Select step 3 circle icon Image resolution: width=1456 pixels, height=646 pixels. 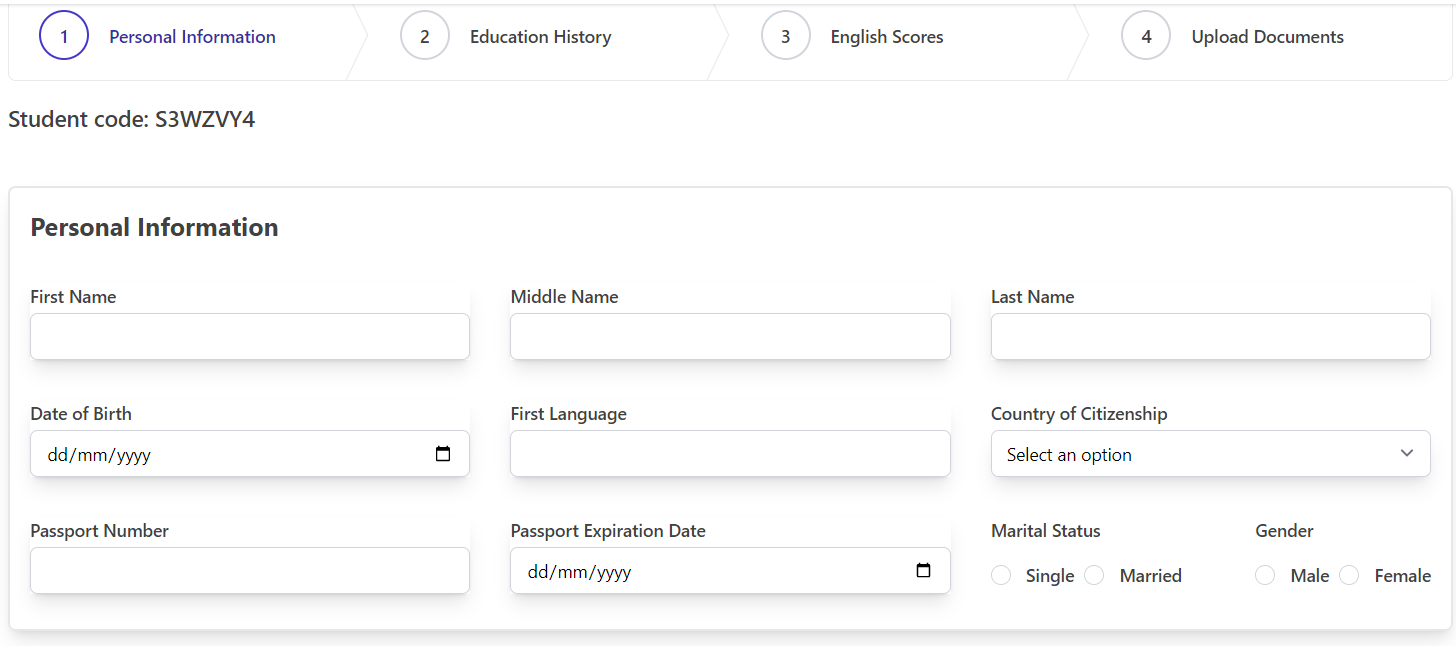tap(786, 36)
